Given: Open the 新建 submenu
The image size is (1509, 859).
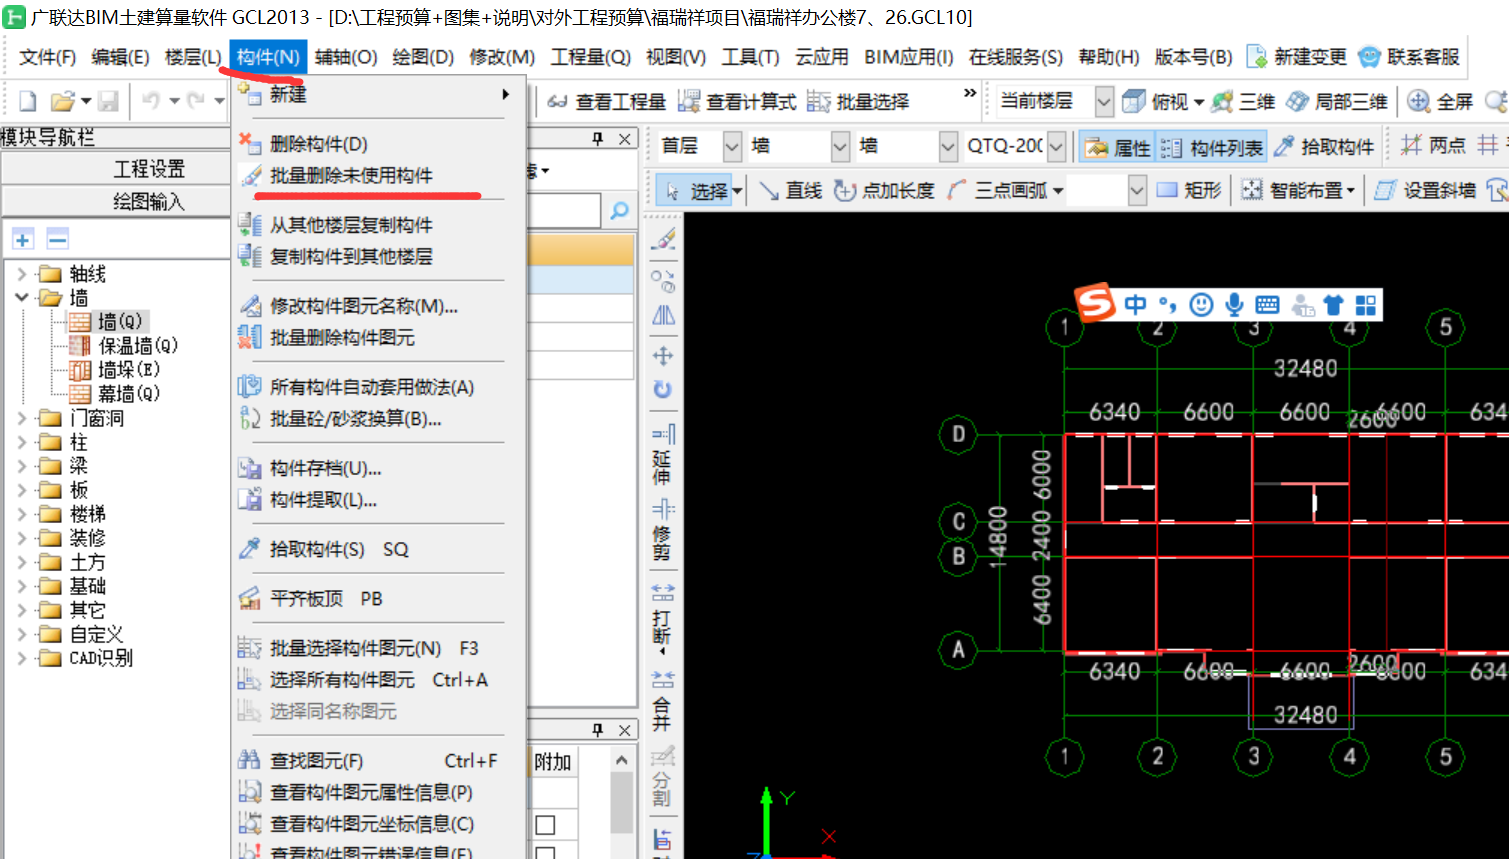Looking at the screenshot, I should 378,94.
